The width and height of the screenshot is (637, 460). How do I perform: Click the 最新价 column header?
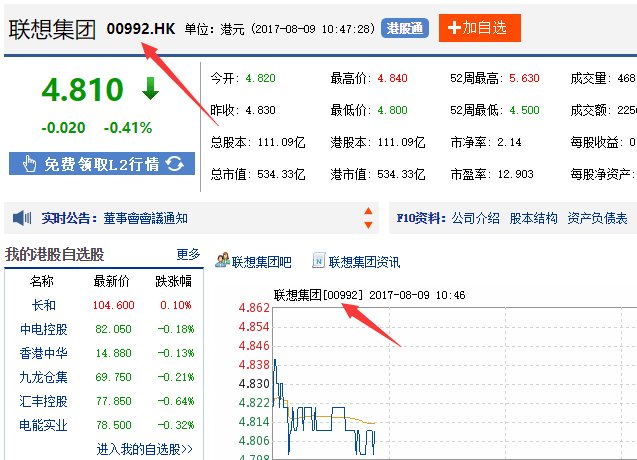(x=112, y=281)
